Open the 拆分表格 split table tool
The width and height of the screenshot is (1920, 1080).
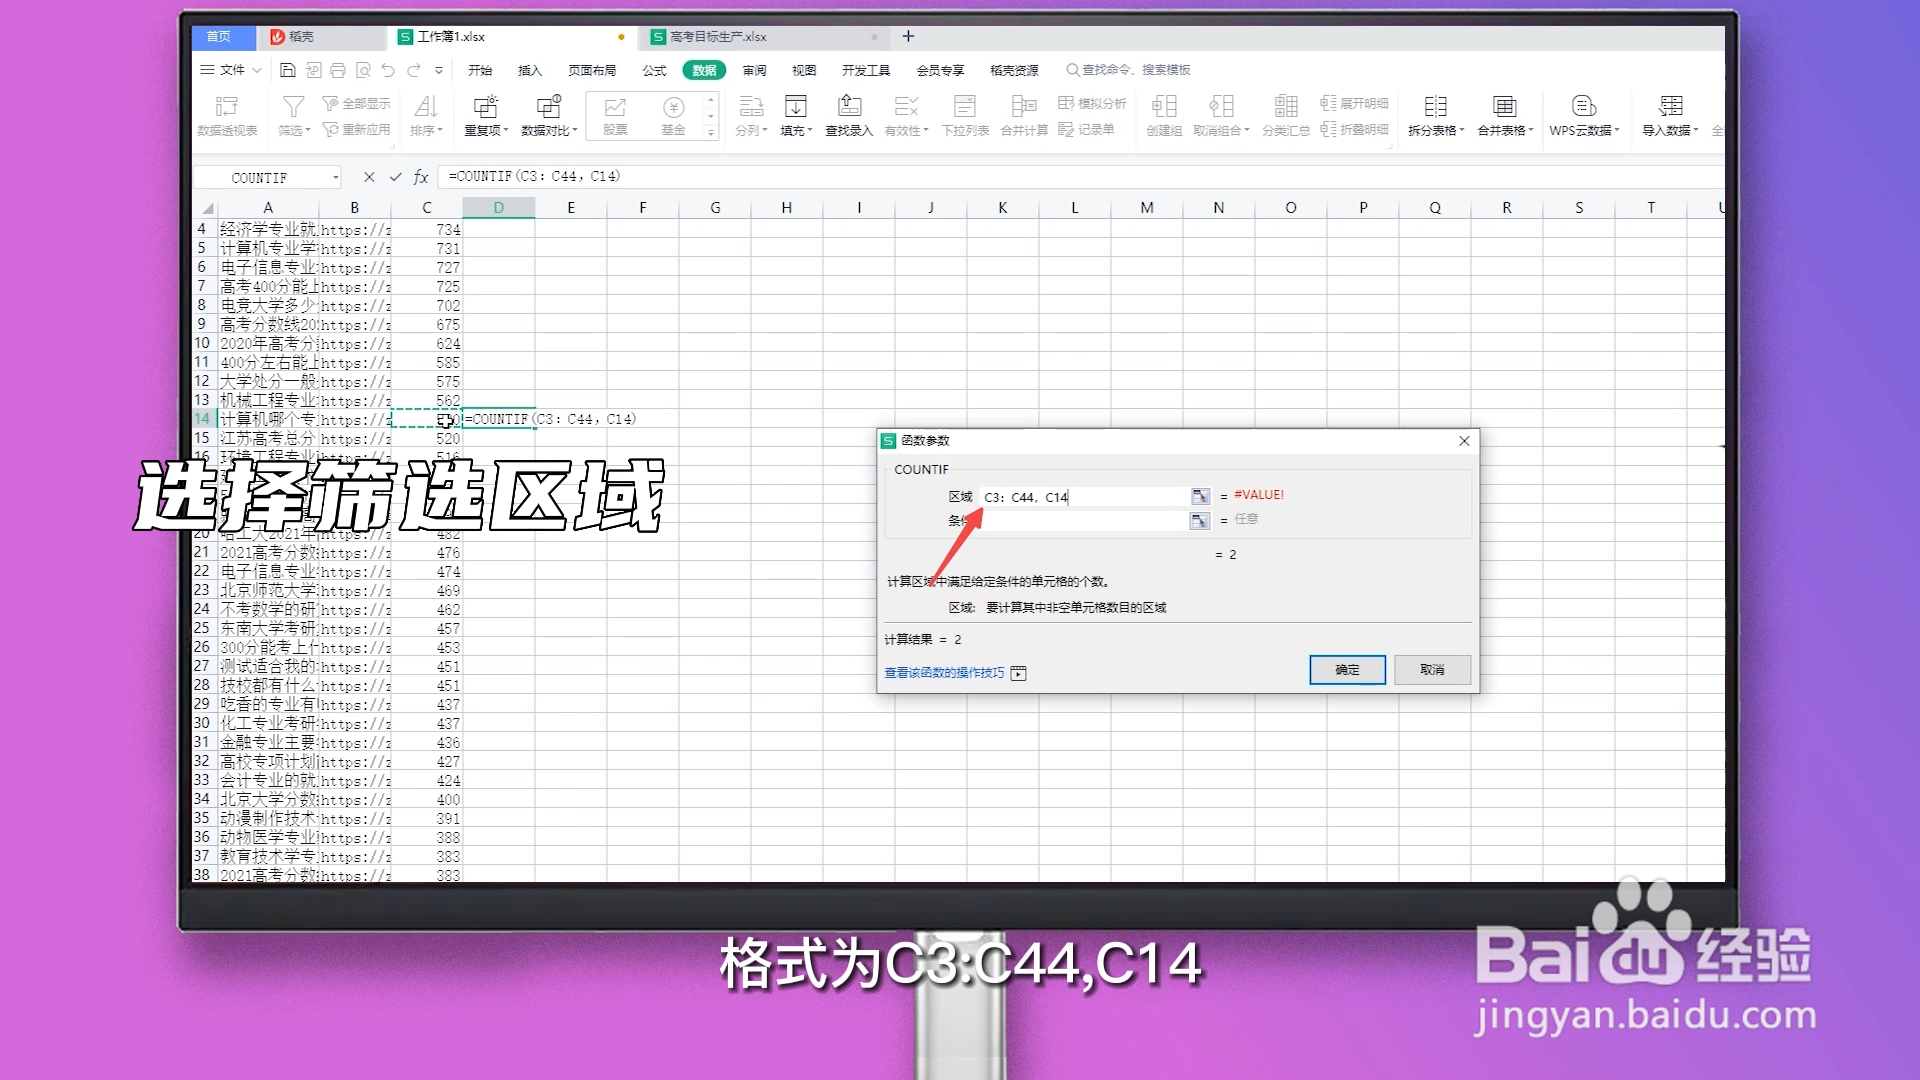coord(1436,112)
